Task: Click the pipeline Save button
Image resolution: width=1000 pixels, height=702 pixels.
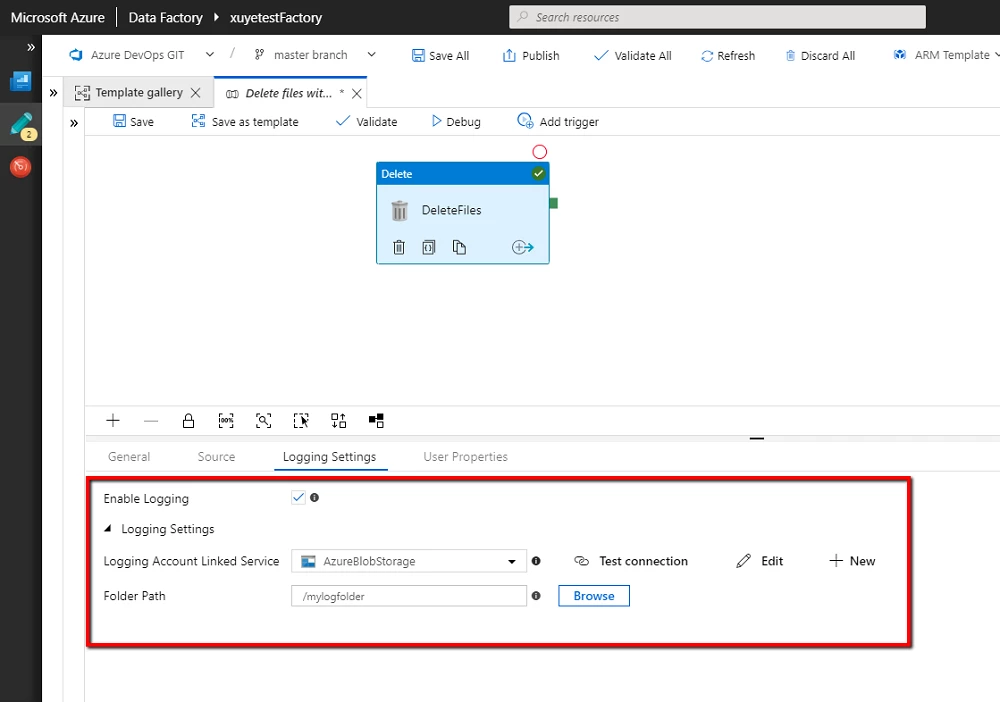Action: pos(133,121)
